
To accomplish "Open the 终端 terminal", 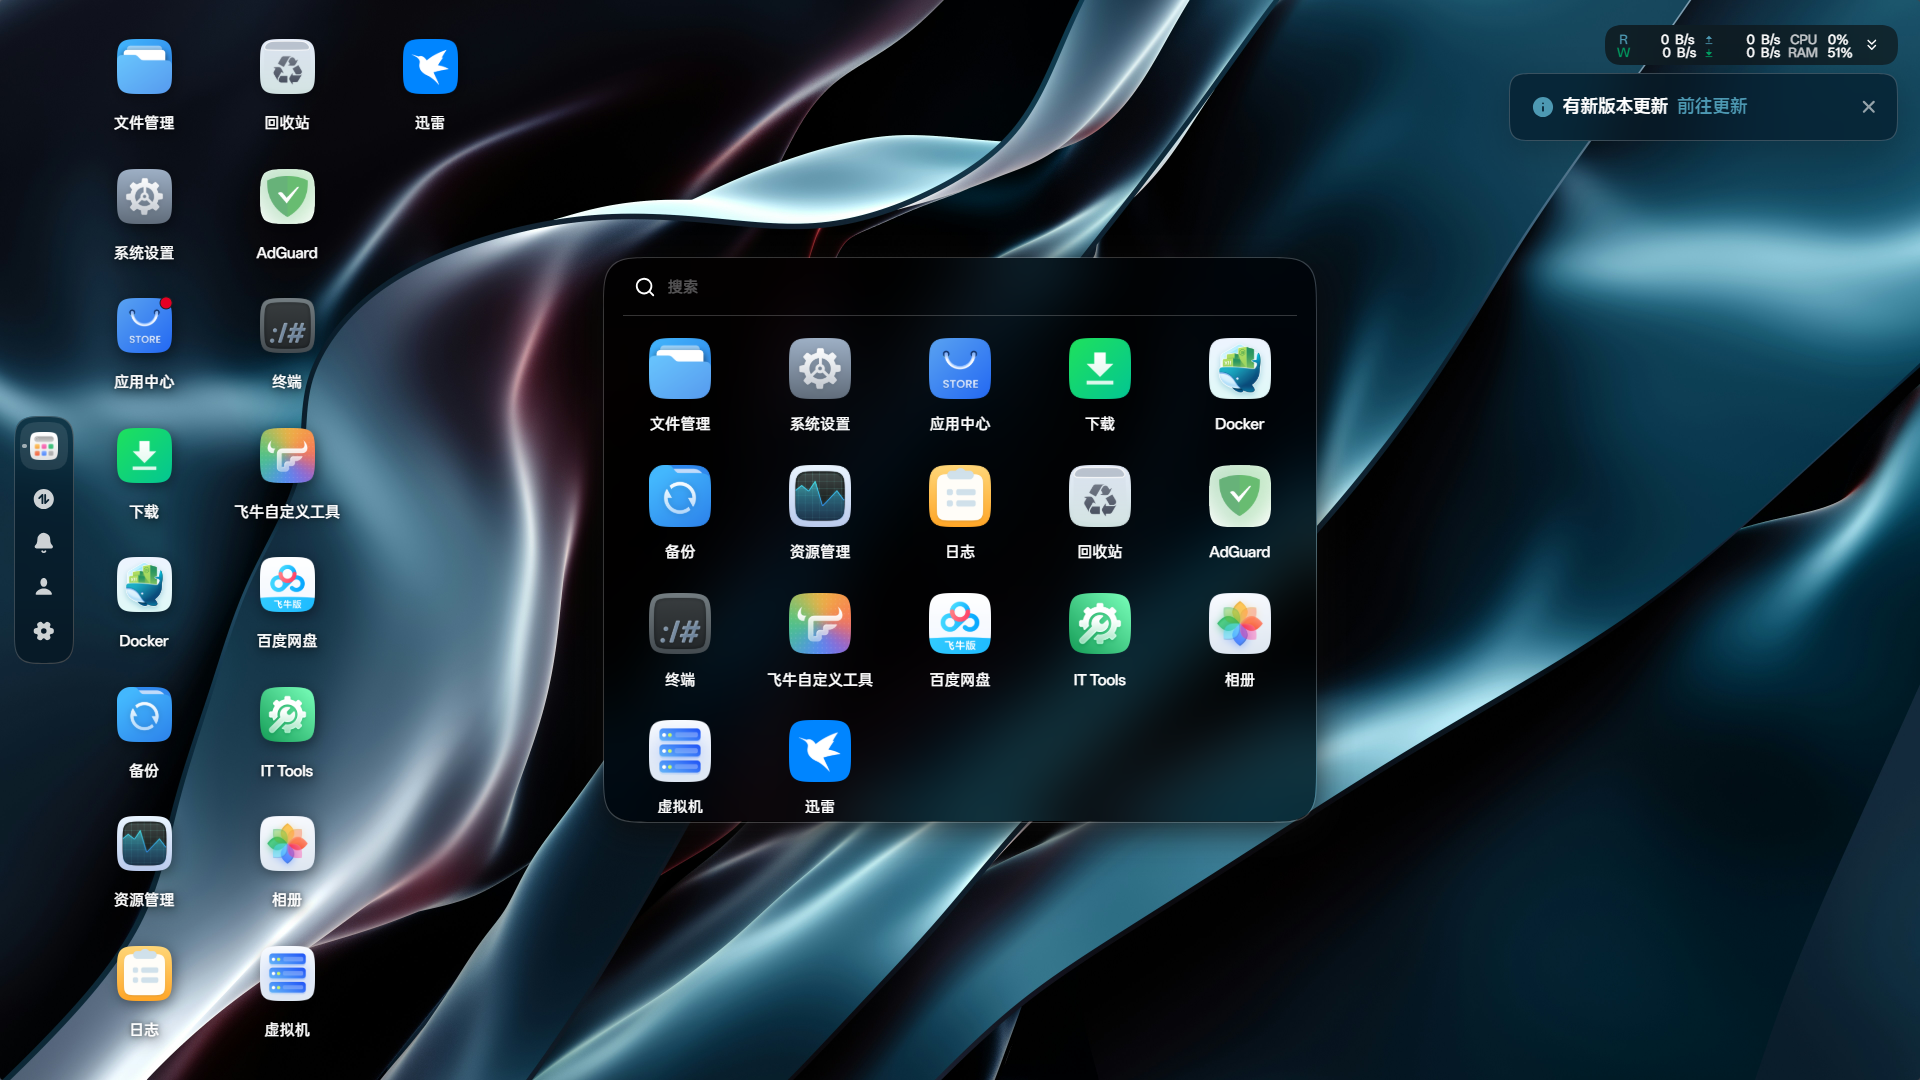I will pyautogui.click(x=680, y=623).
